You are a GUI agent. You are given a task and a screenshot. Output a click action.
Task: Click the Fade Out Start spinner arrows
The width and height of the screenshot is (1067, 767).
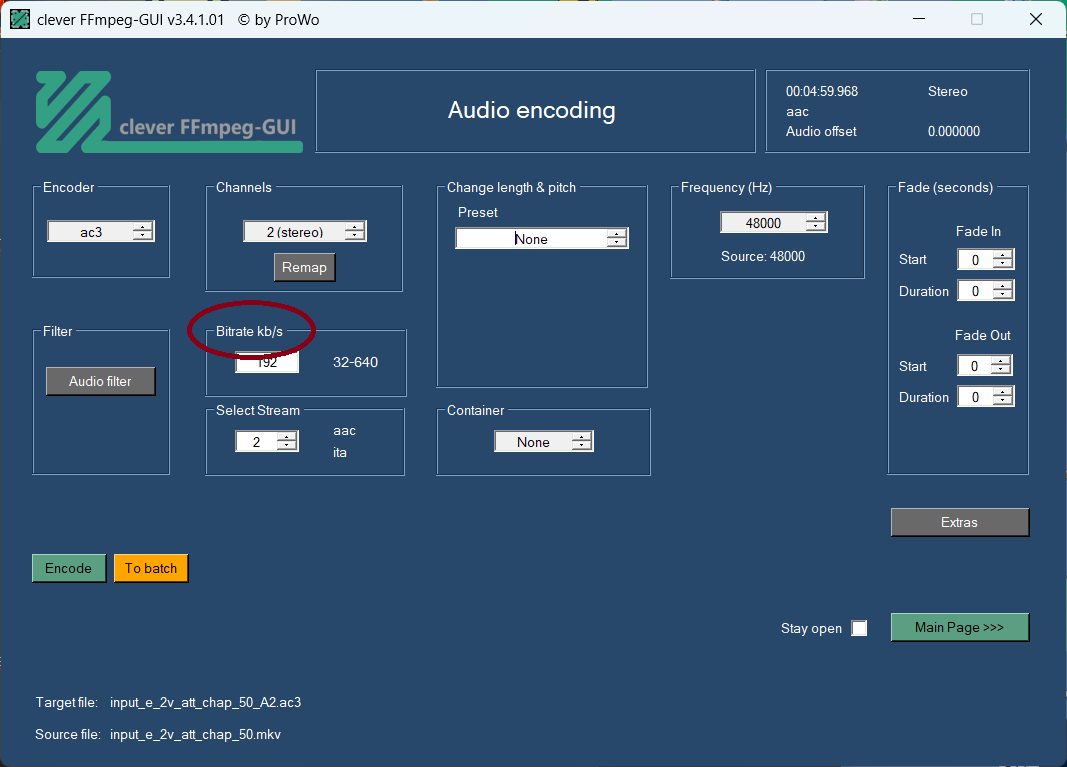(1002, 365)
